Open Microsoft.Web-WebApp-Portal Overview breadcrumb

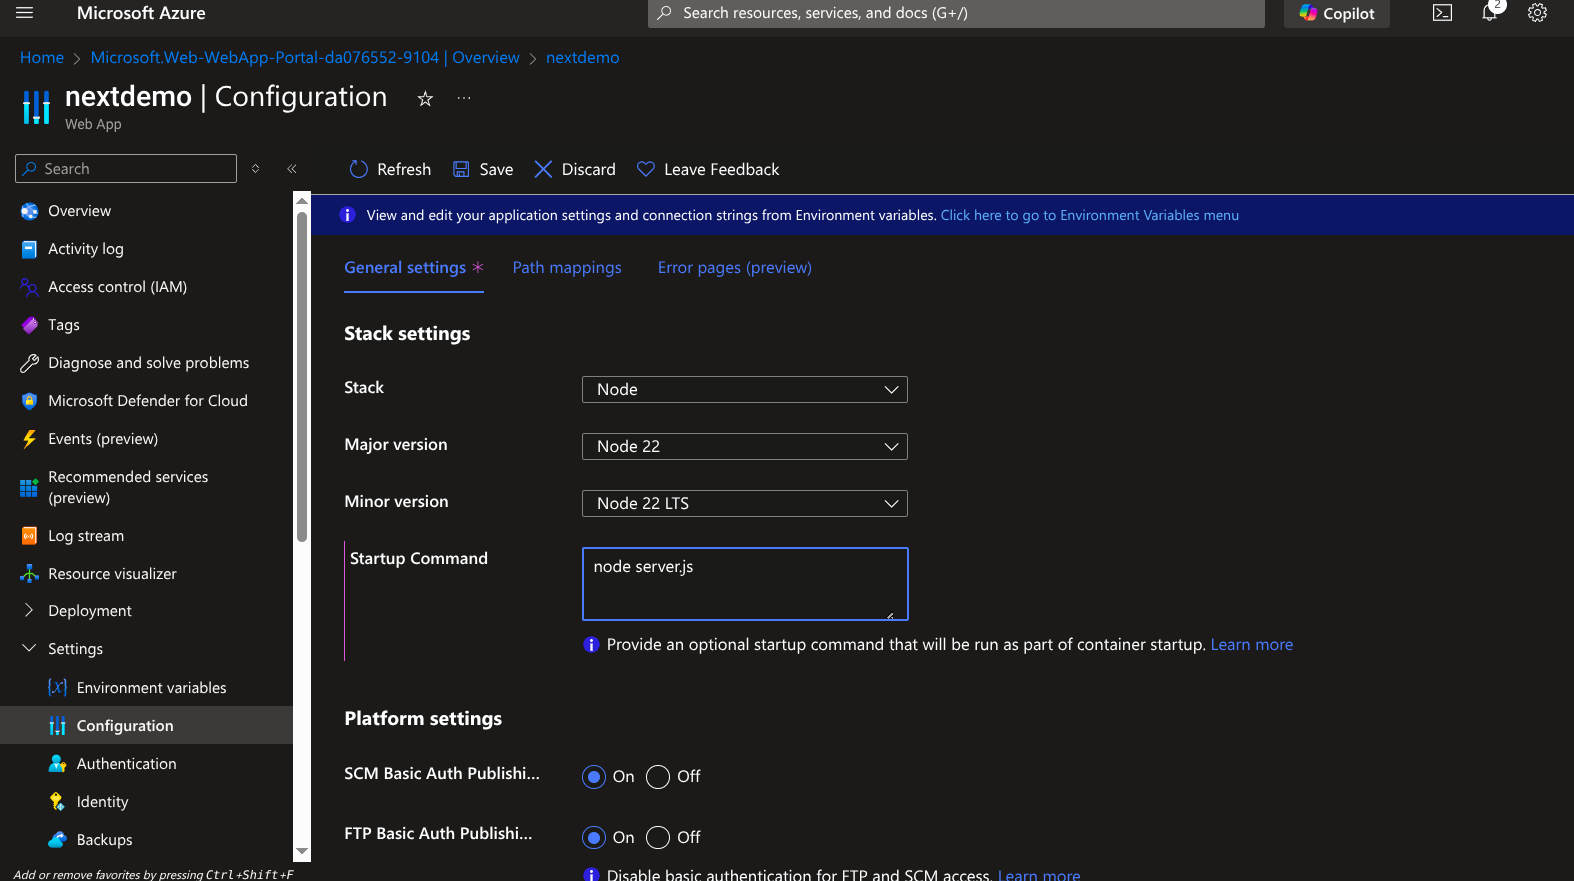coord(305,58)
